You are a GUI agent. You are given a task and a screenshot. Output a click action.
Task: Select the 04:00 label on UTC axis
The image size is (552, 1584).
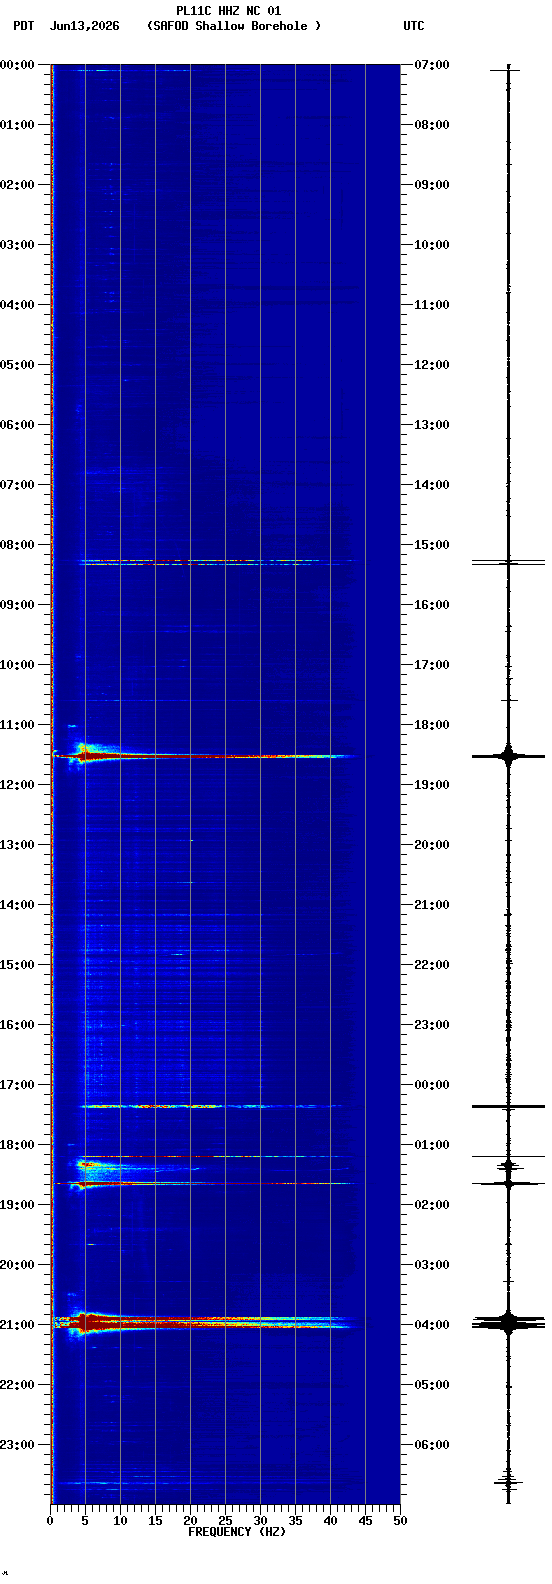(x=431, y=1325)
